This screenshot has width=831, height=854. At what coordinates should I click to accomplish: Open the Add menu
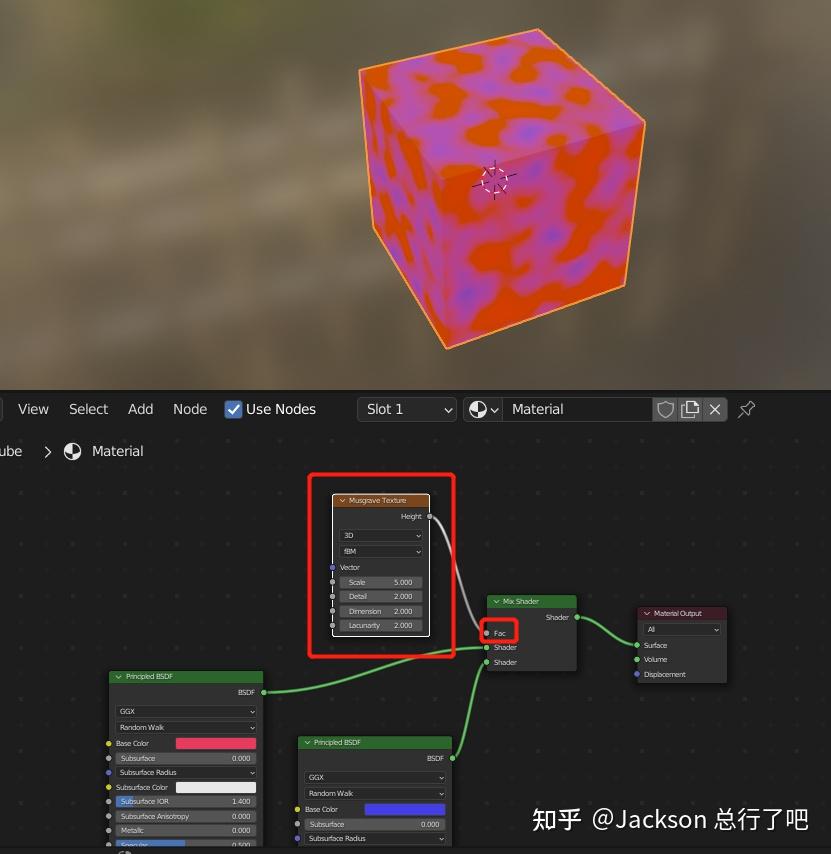pos(140,409)
